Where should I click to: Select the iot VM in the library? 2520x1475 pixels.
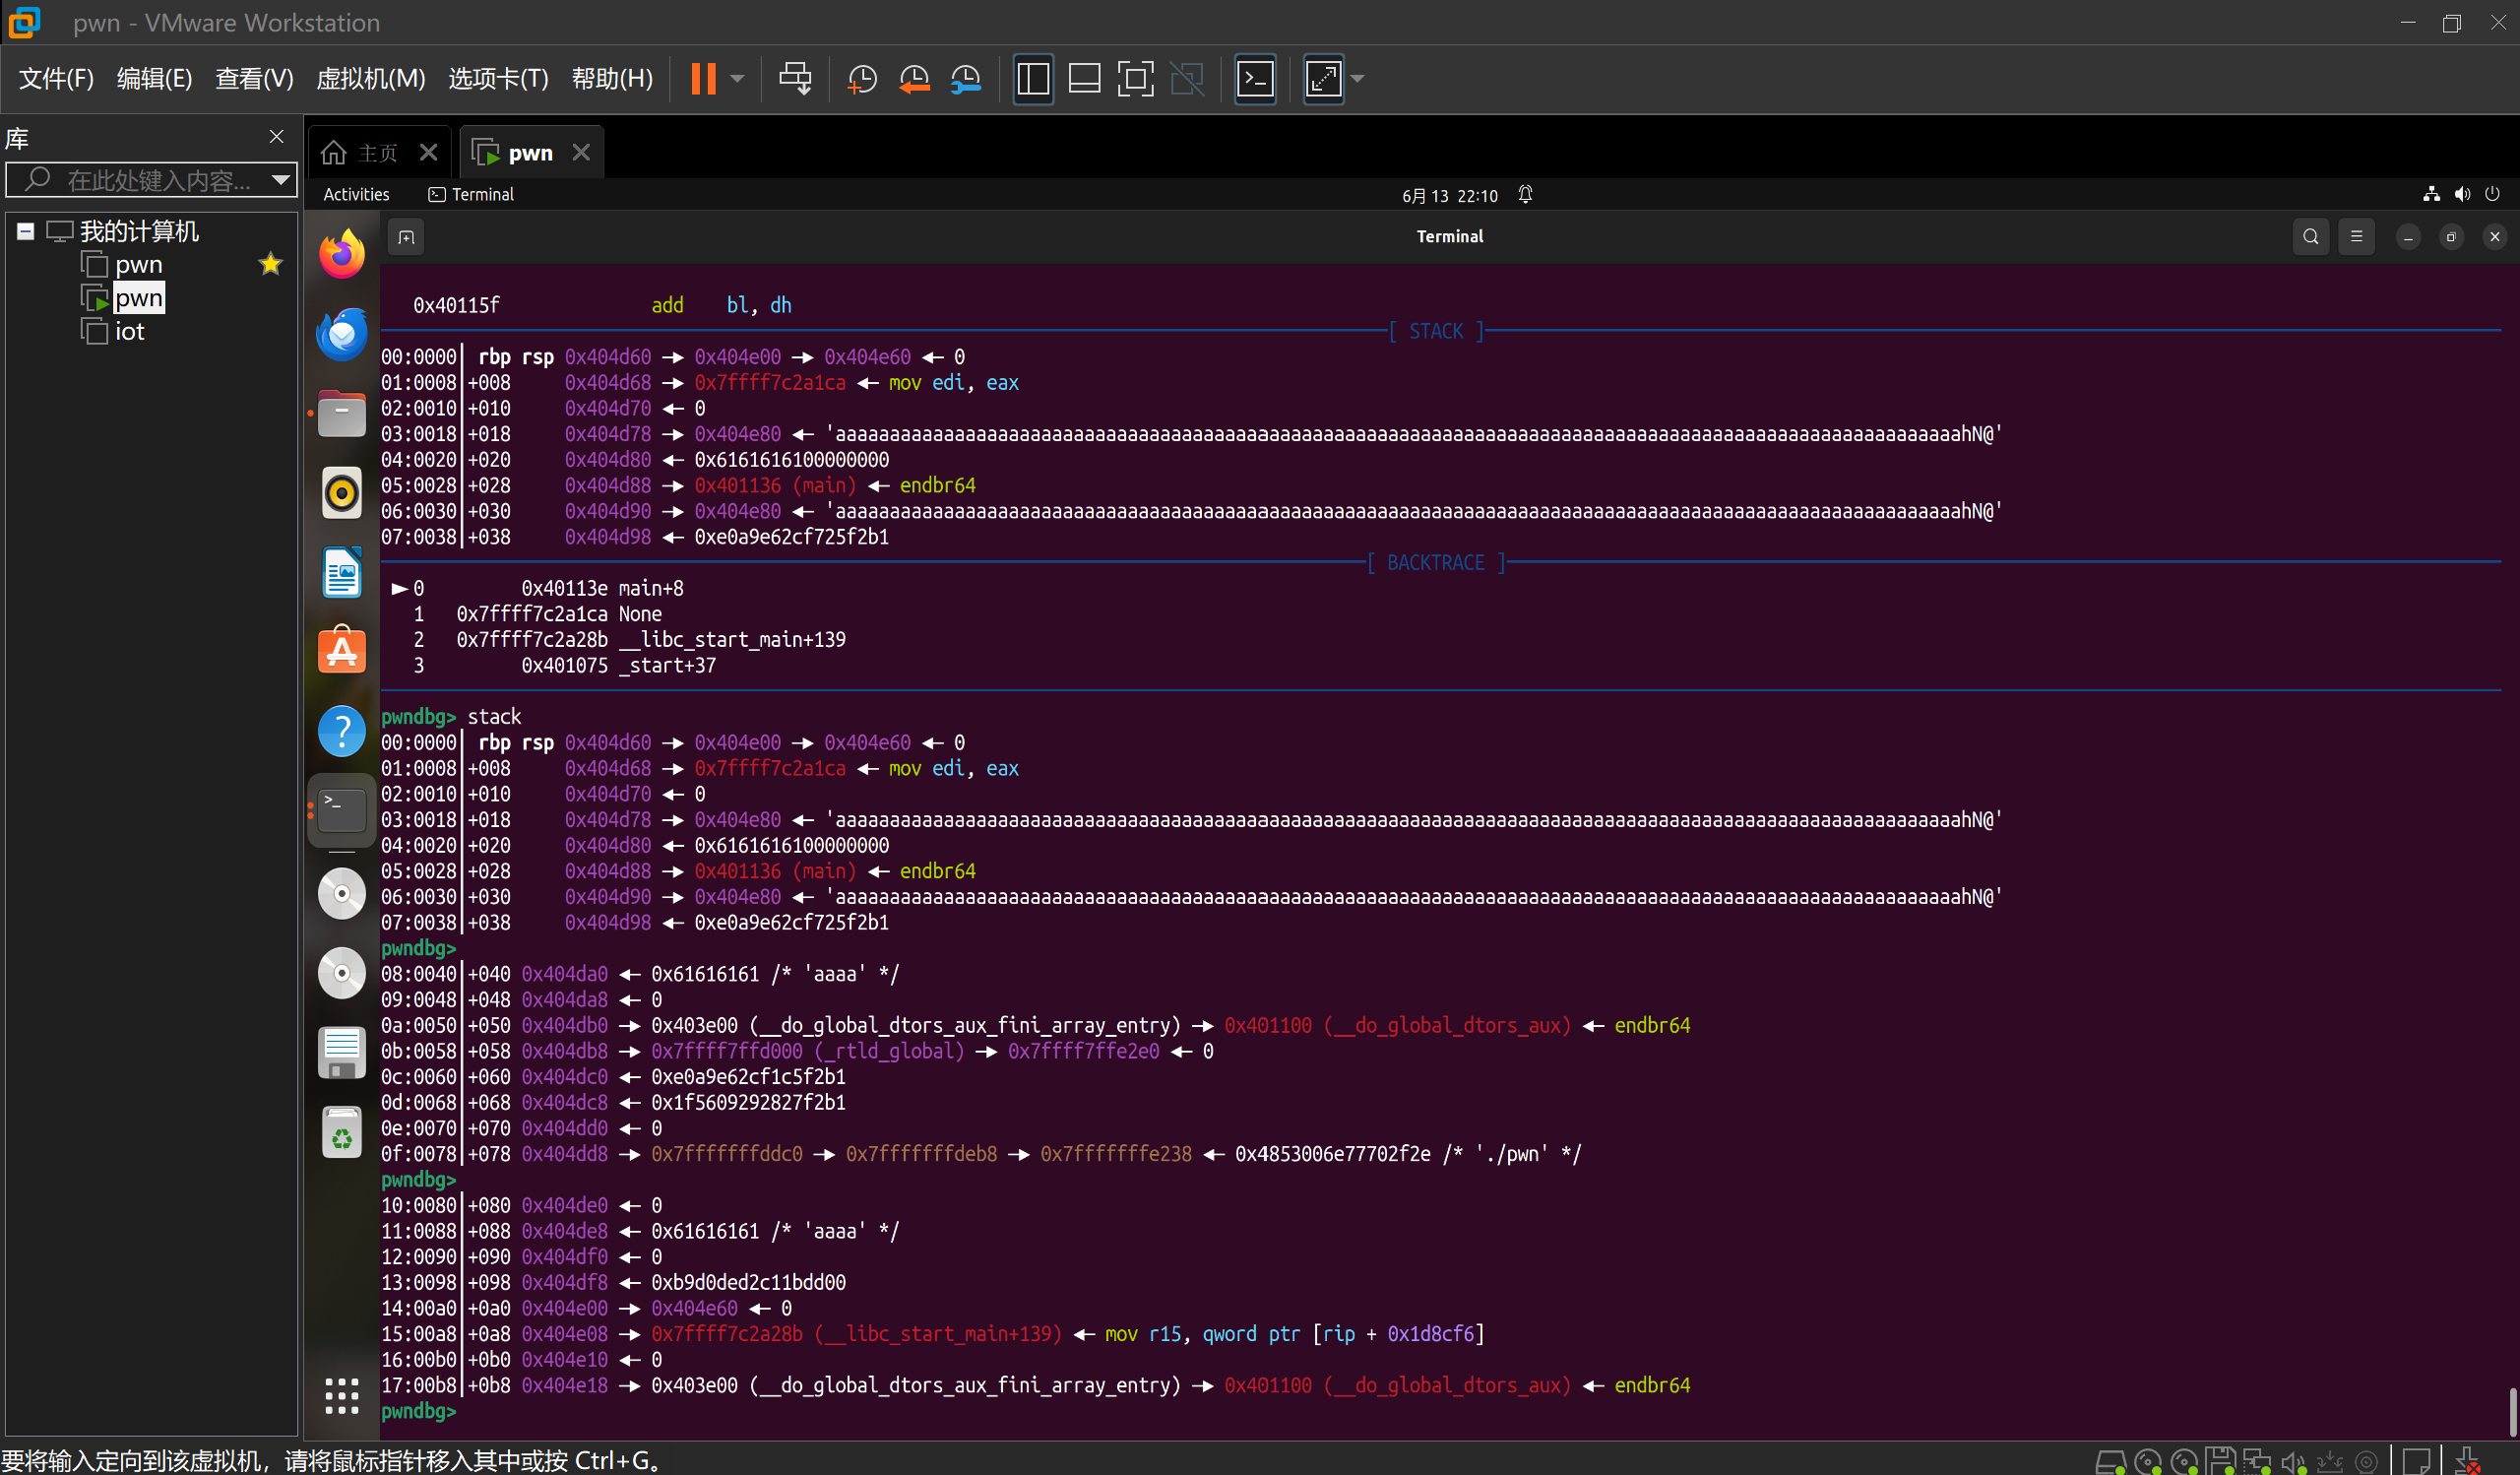pos(129,331)
